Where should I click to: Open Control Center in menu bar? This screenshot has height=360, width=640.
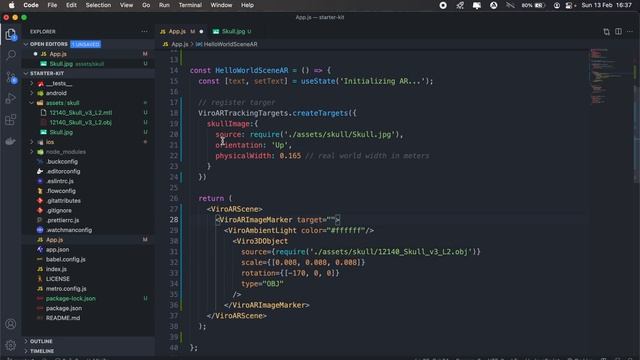click(569, 5)
